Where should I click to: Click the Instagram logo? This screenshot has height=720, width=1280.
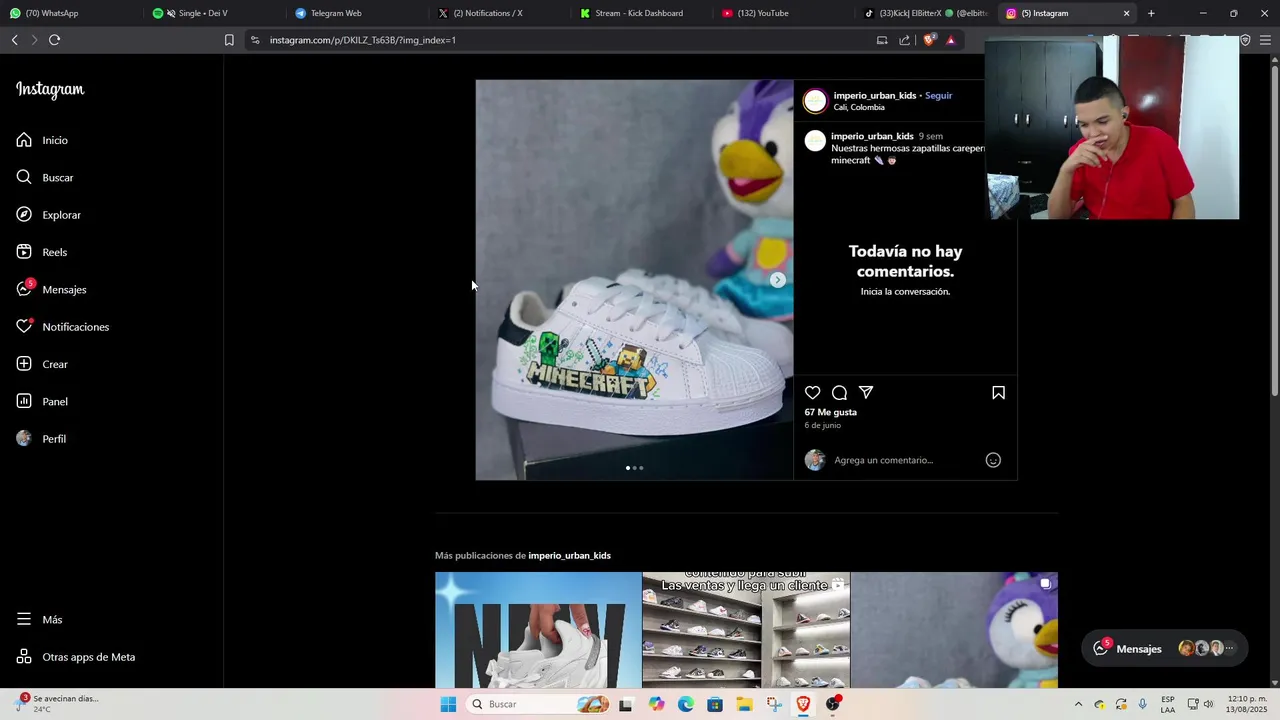(x=50, y=90)
